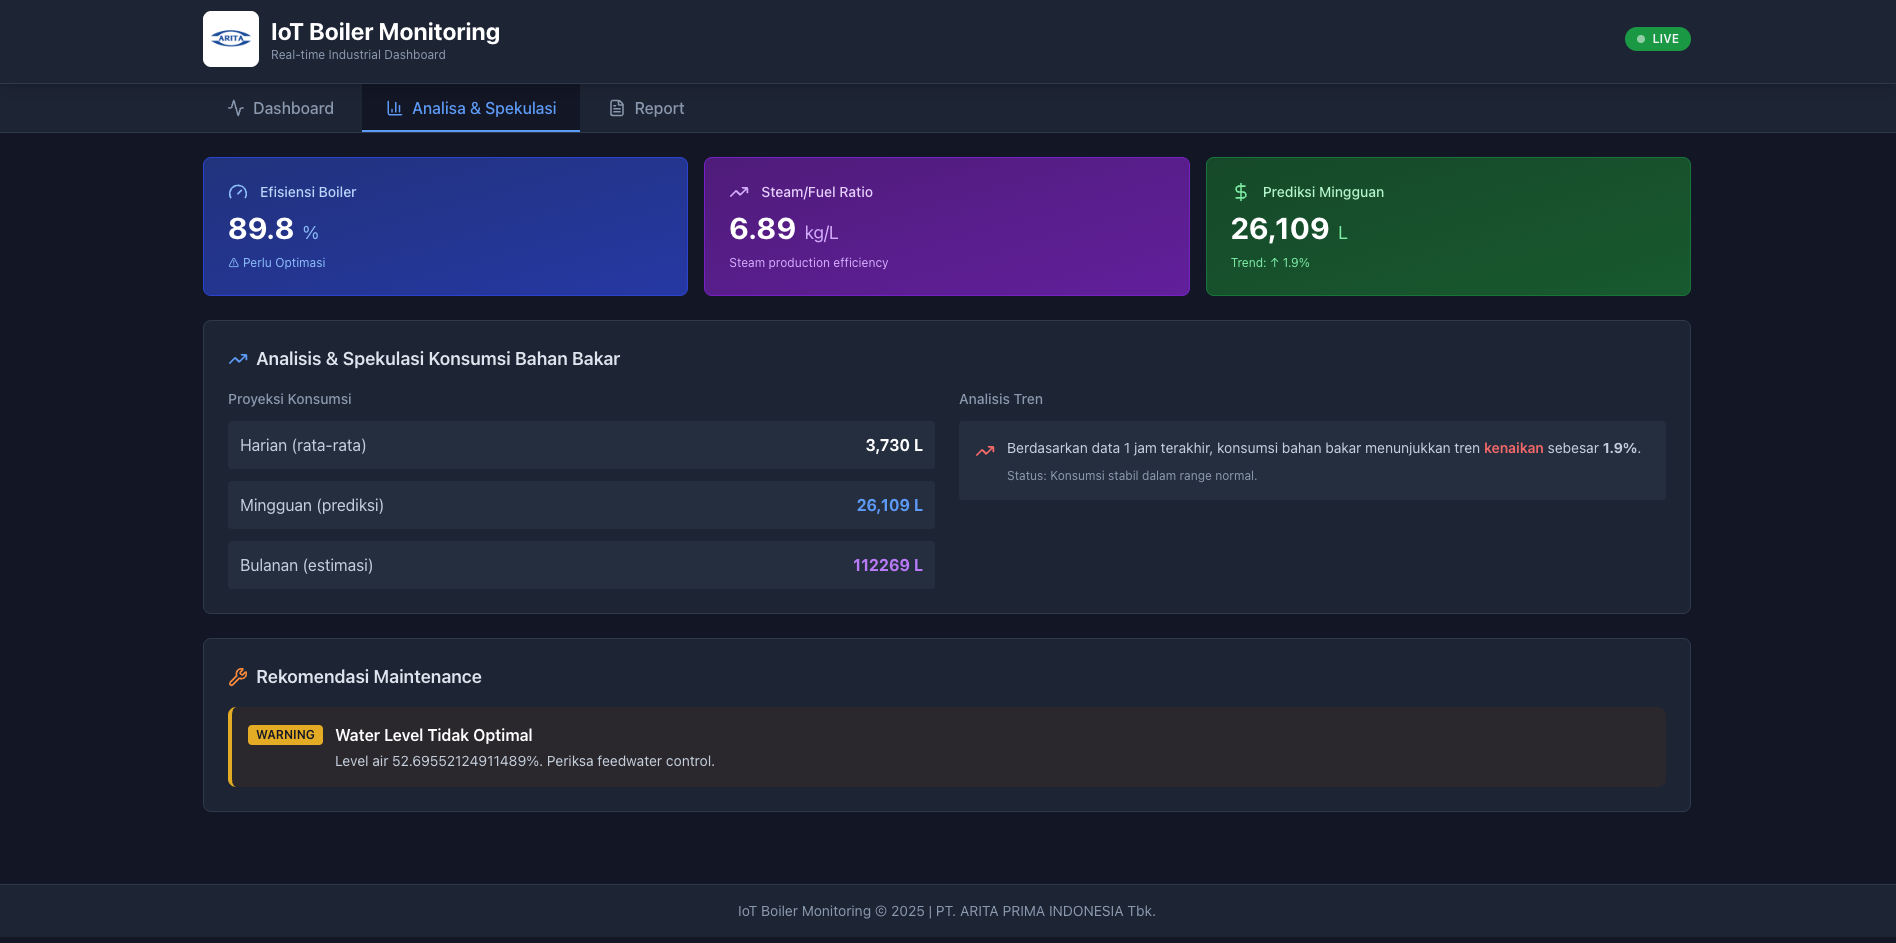Click the gauge icon beside Efisiensi Boiler
This screenshot has height=943, width=1896.
tap(238, 192)
